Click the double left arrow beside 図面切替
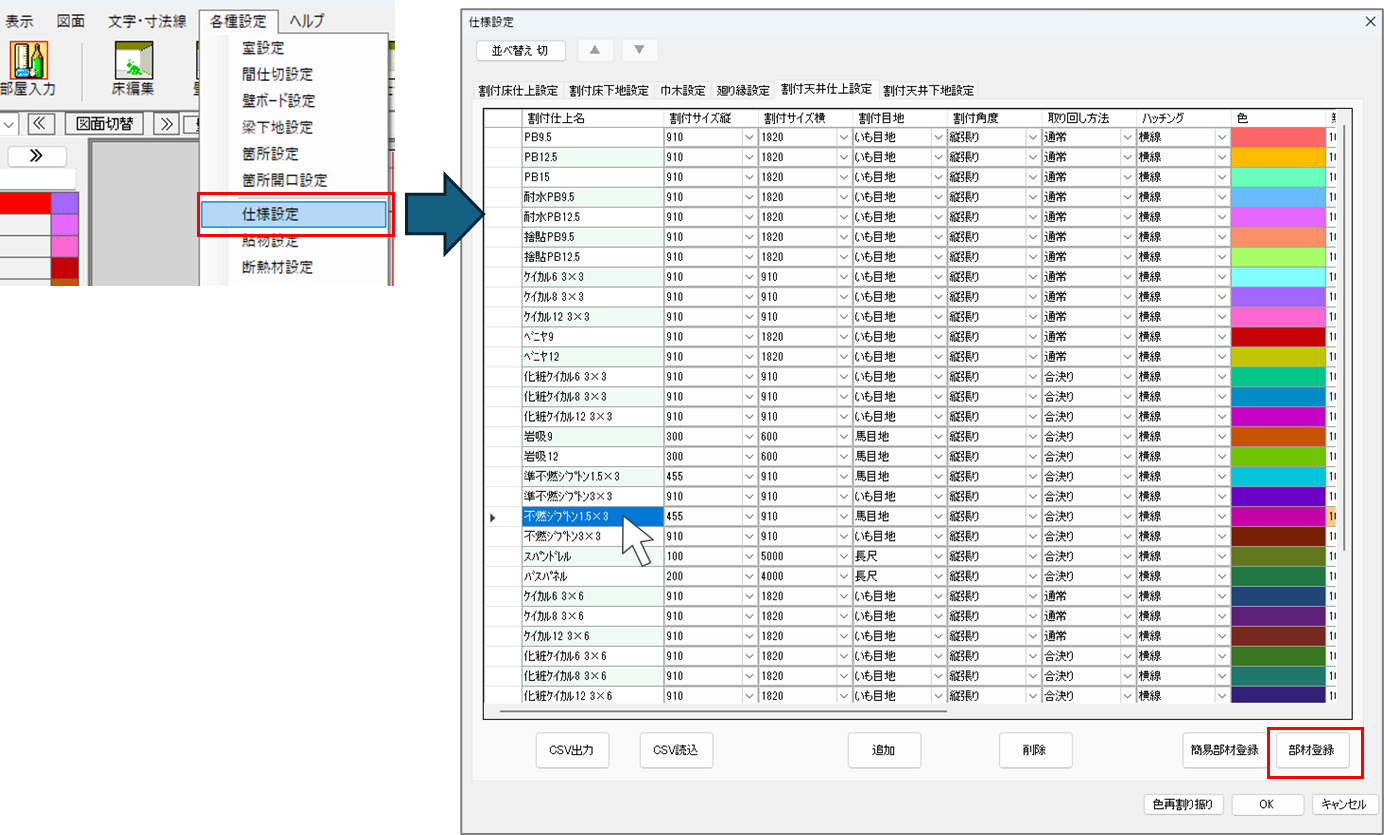 [40, 124]
